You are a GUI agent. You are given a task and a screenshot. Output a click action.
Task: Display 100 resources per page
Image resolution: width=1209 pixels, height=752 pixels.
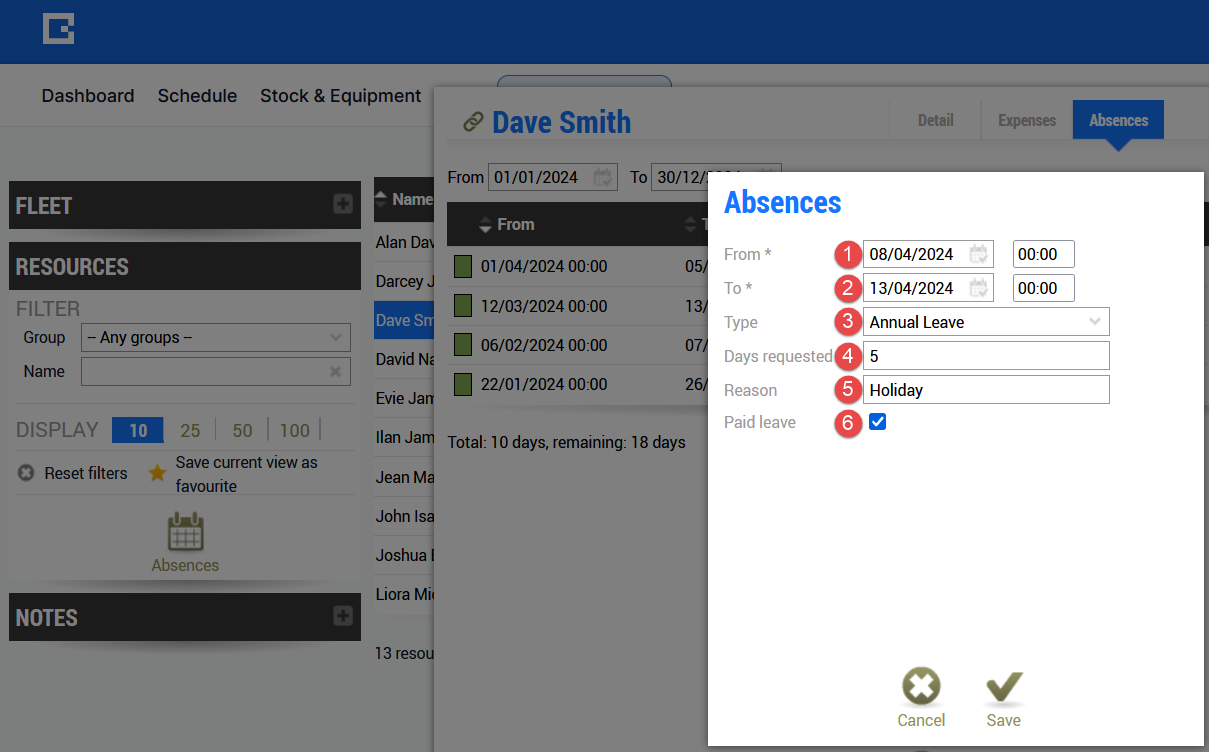[x=295, y=430]
